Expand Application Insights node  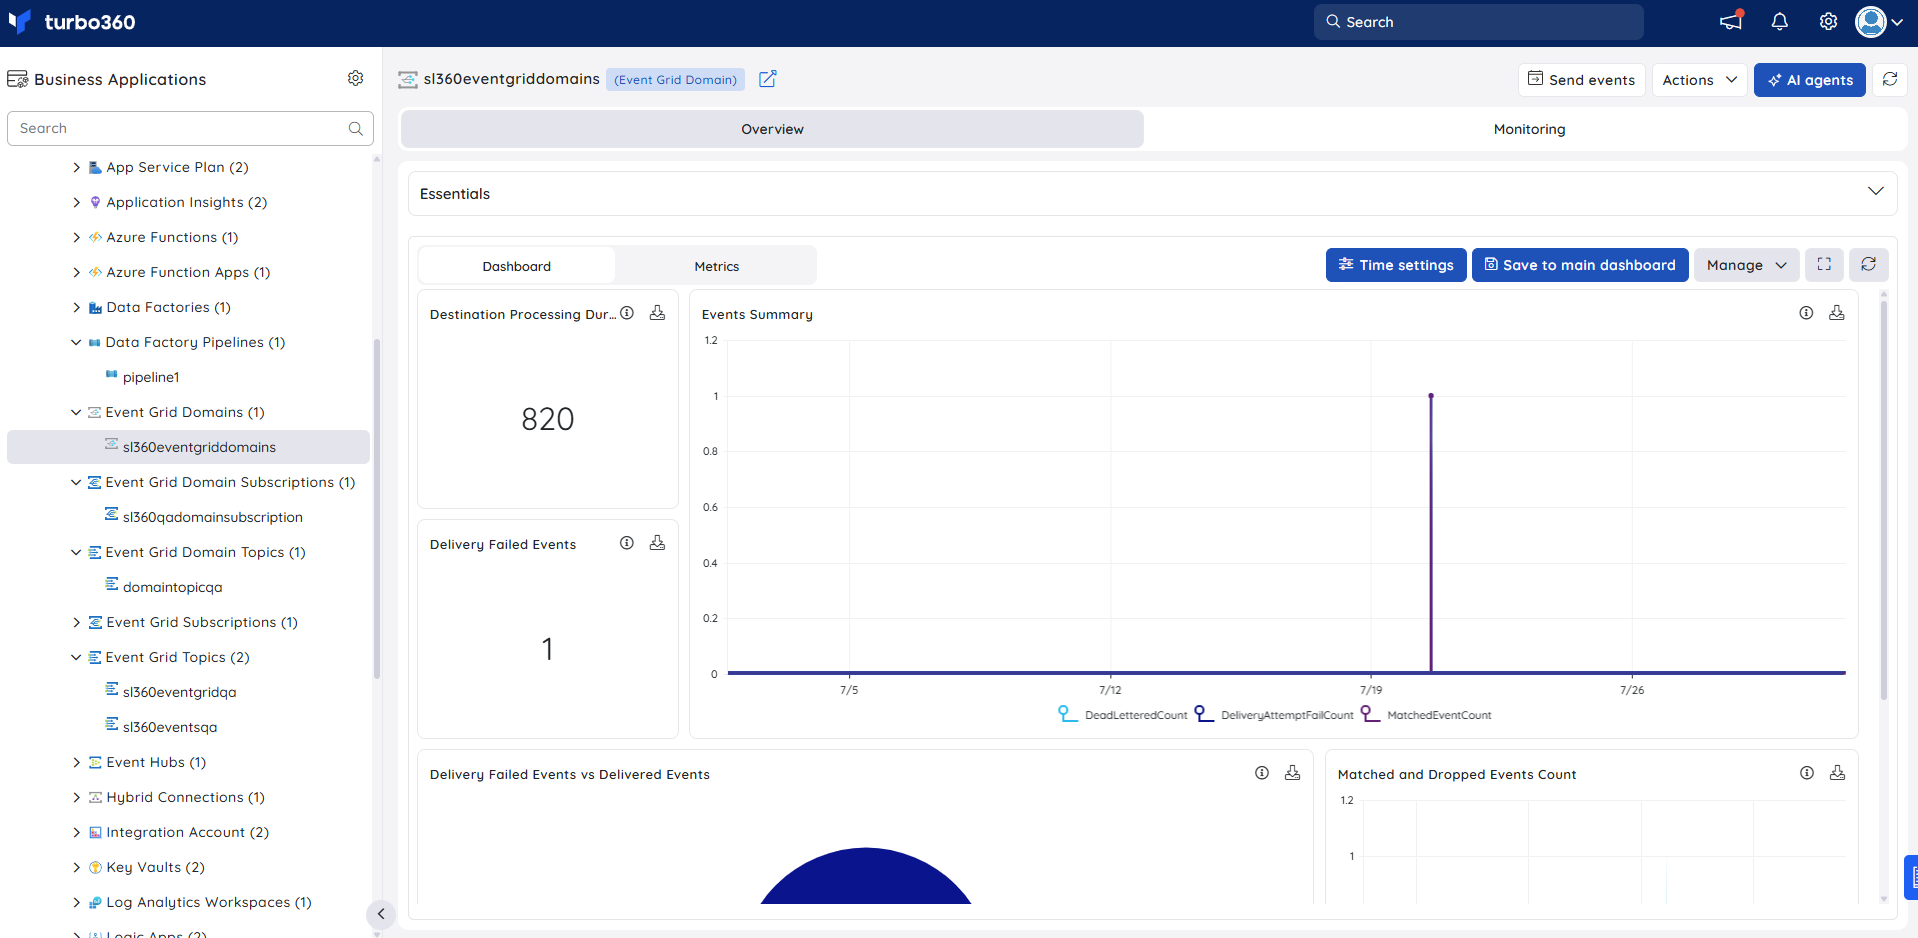[77, 202]
